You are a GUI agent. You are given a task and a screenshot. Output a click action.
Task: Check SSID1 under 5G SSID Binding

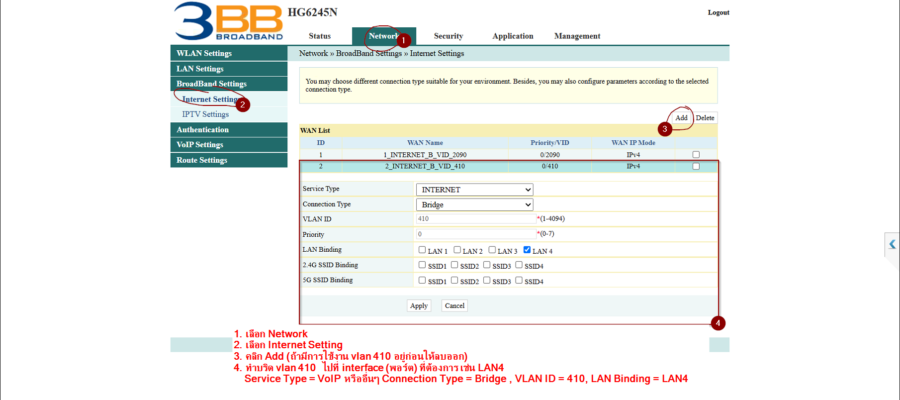[422, 281]
